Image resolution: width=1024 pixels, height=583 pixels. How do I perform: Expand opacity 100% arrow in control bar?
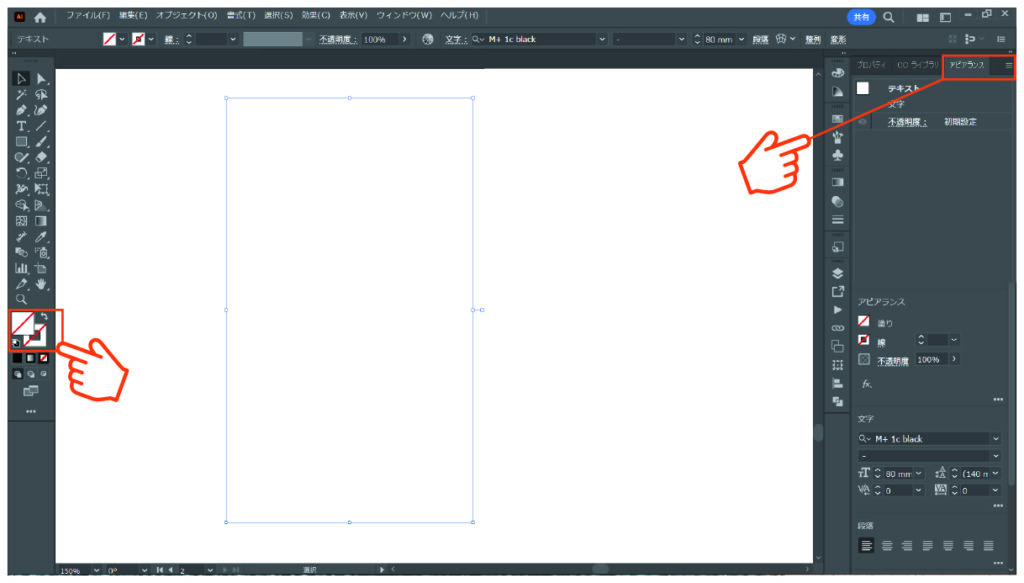coord(405,39)
